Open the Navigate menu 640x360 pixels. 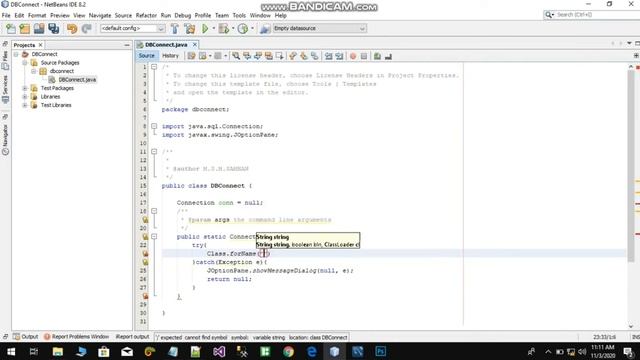click(x=100, y=16)
